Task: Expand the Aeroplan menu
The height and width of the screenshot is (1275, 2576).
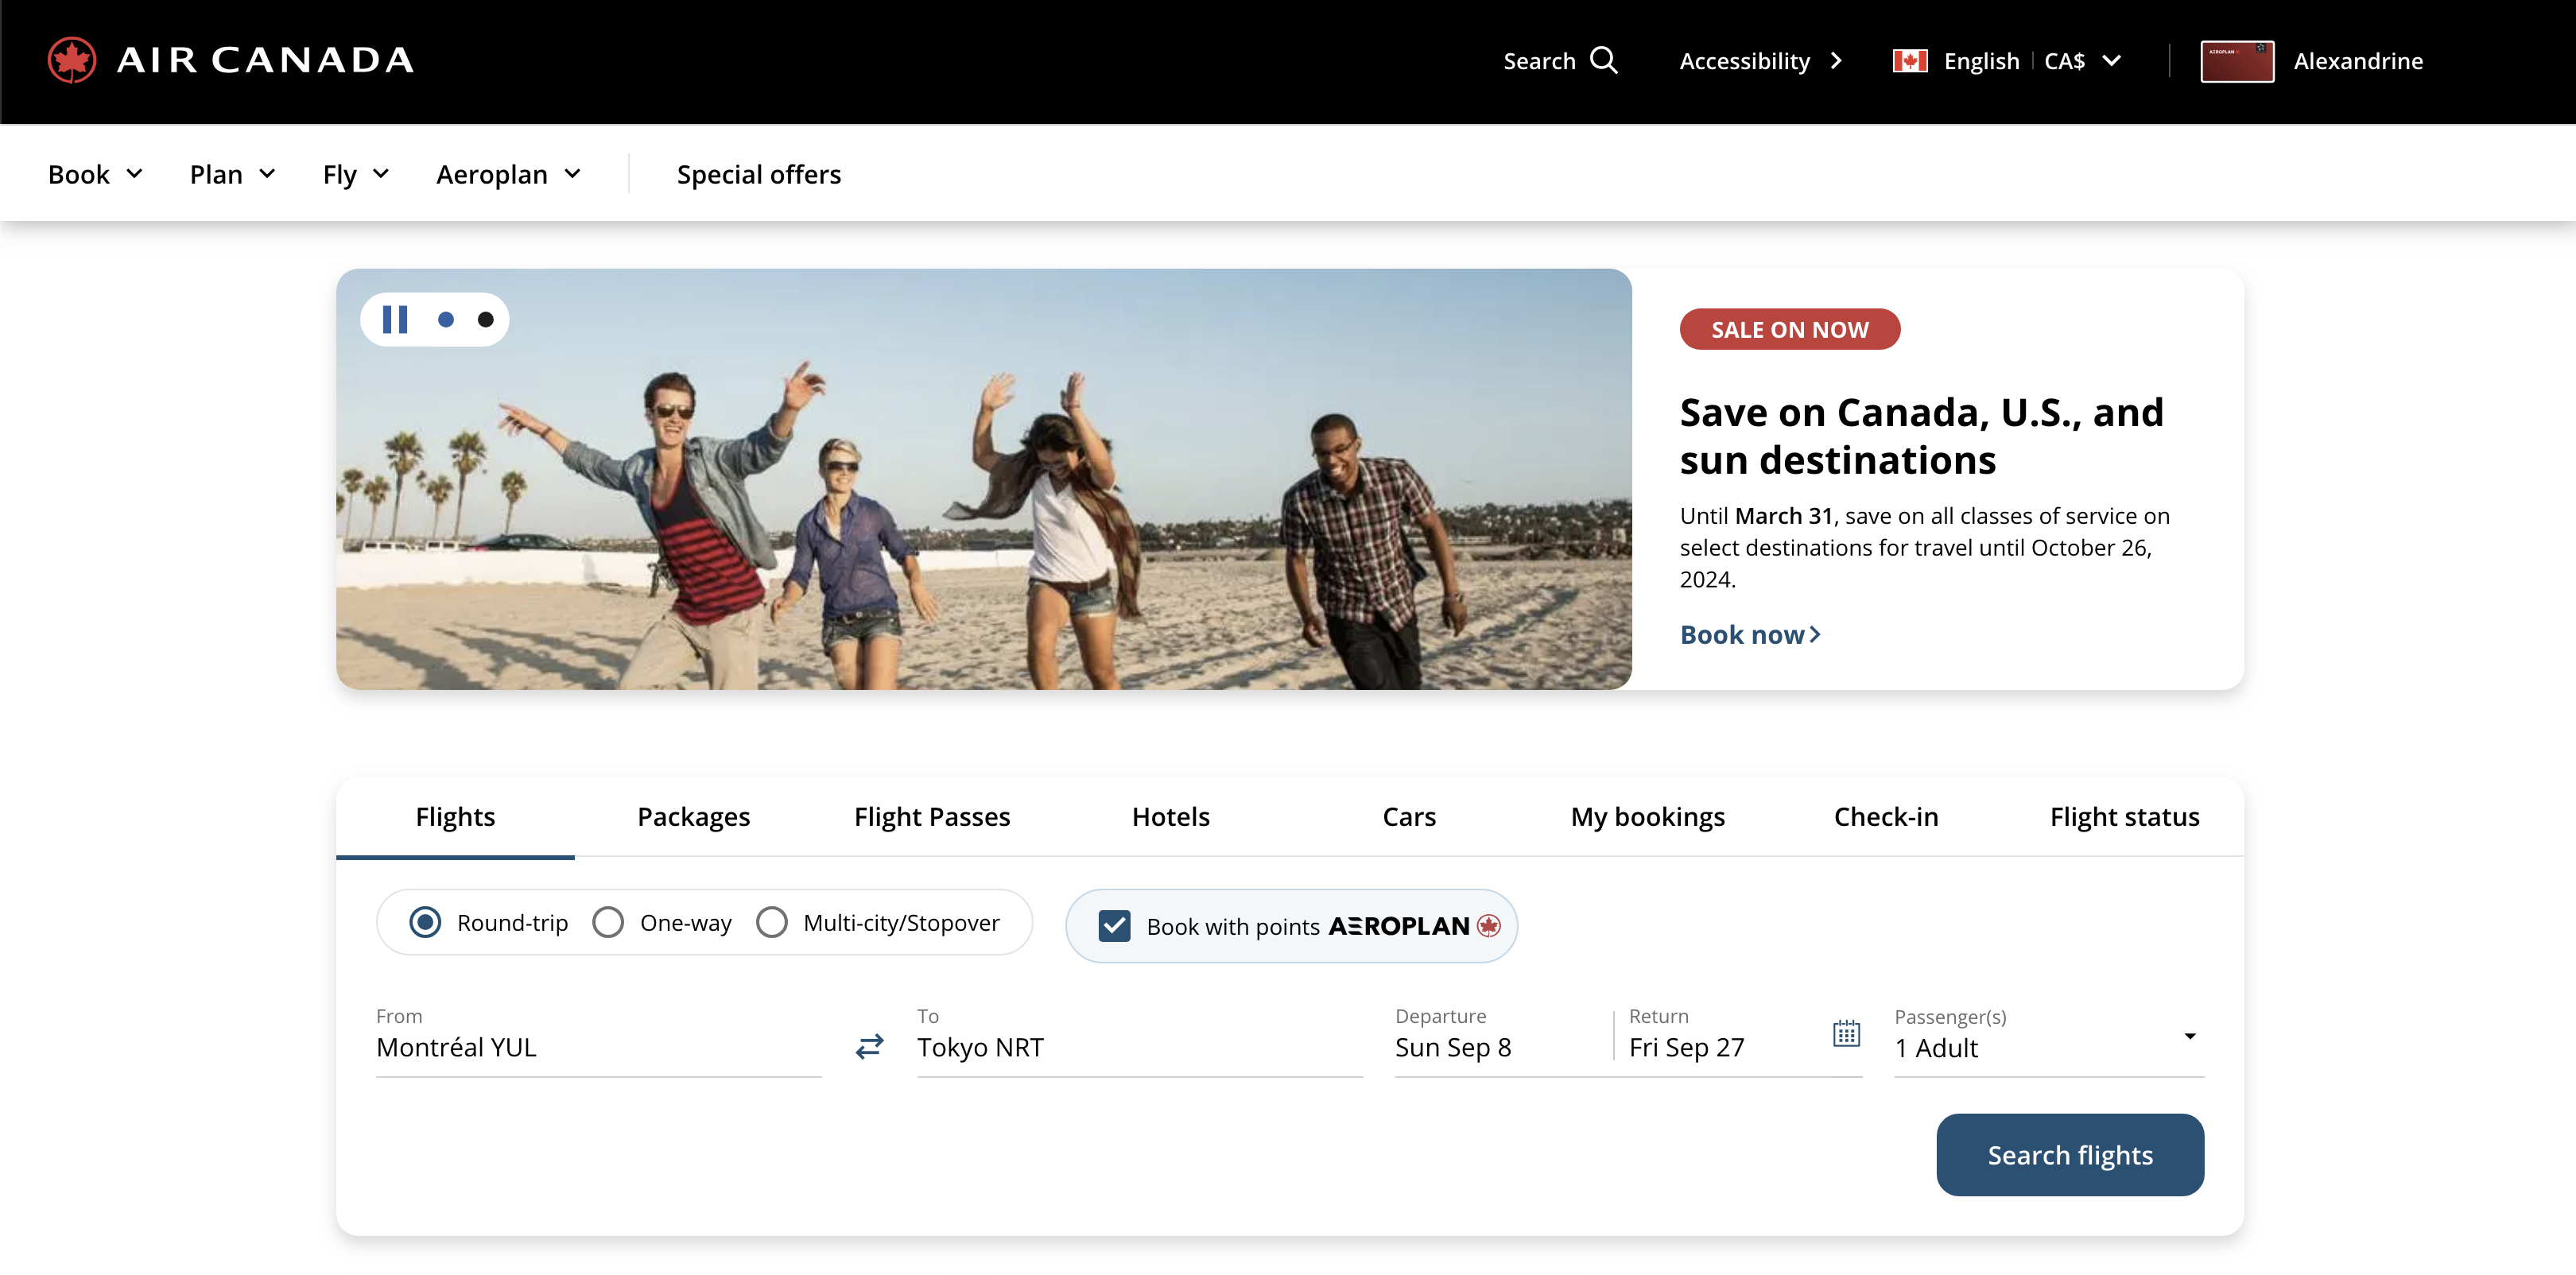Action: tap(509, 174)
